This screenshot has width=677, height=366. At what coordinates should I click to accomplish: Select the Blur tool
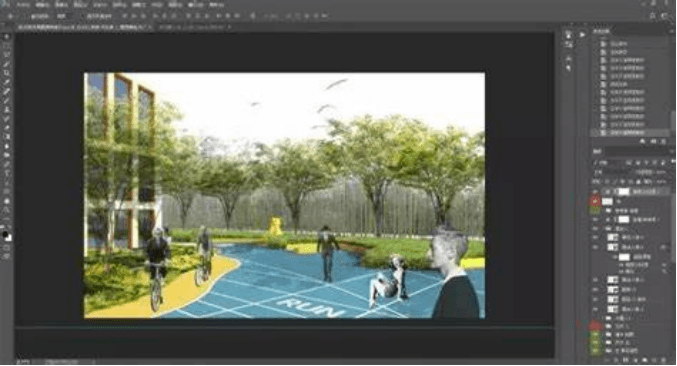tap(6, 146)
